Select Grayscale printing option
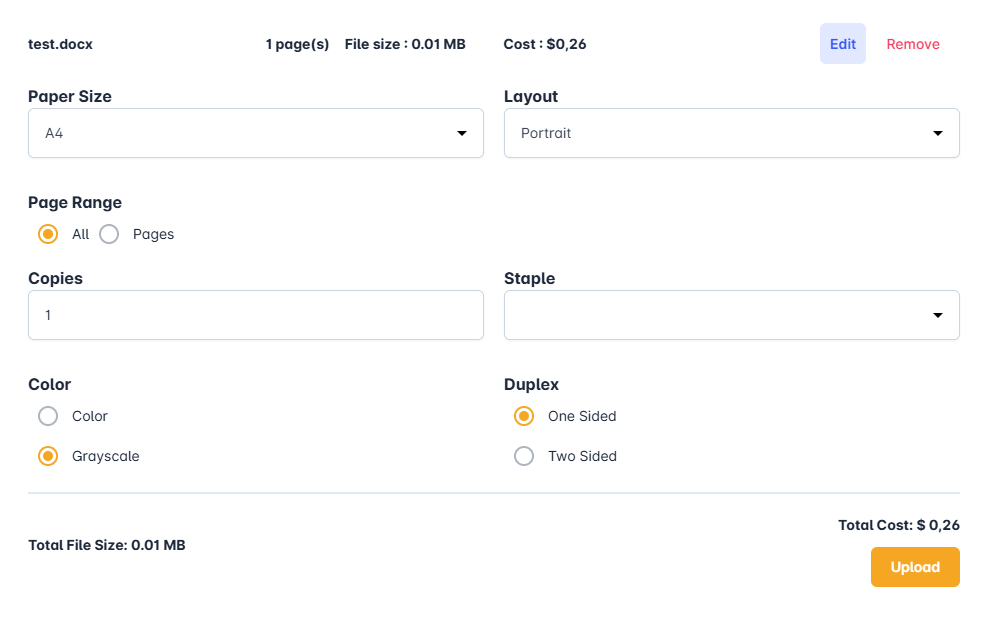Viewport: 995px width, 622px height. pyautogui.click(x=48, y=456)
